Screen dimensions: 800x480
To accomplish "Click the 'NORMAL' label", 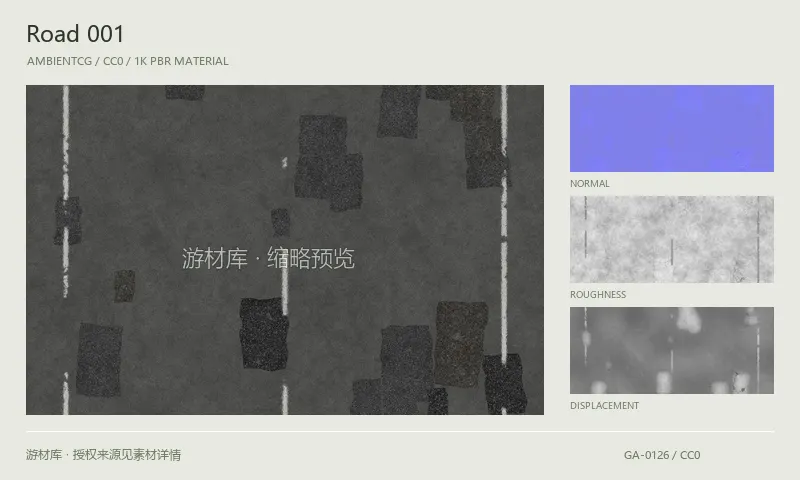I will (590, 184).
